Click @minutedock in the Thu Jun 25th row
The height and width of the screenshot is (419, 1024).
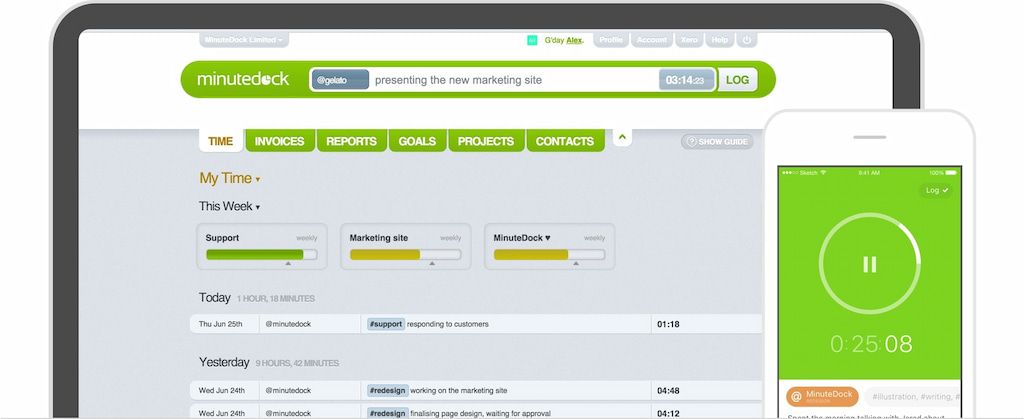288,324
